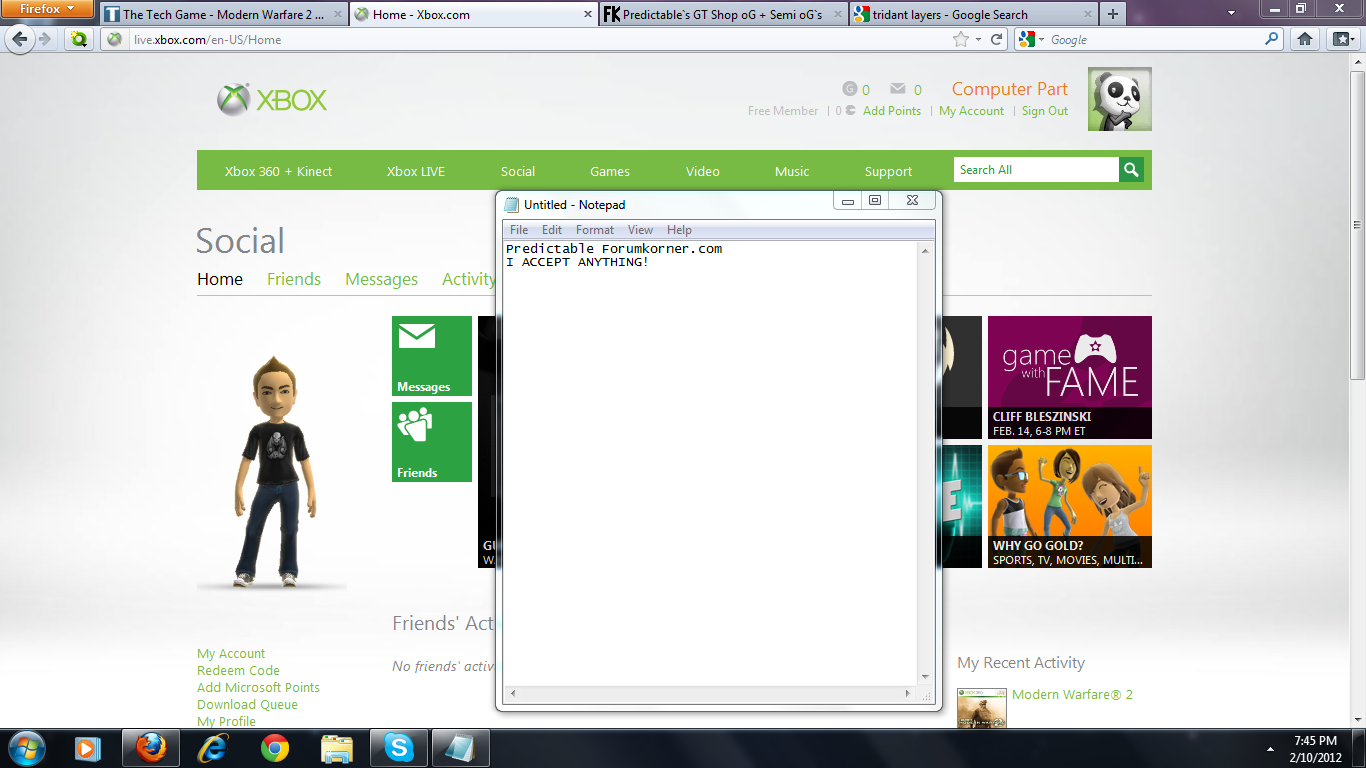
Task: Open the Xbox LIVE navigation menu
Action: click(416, 171)
